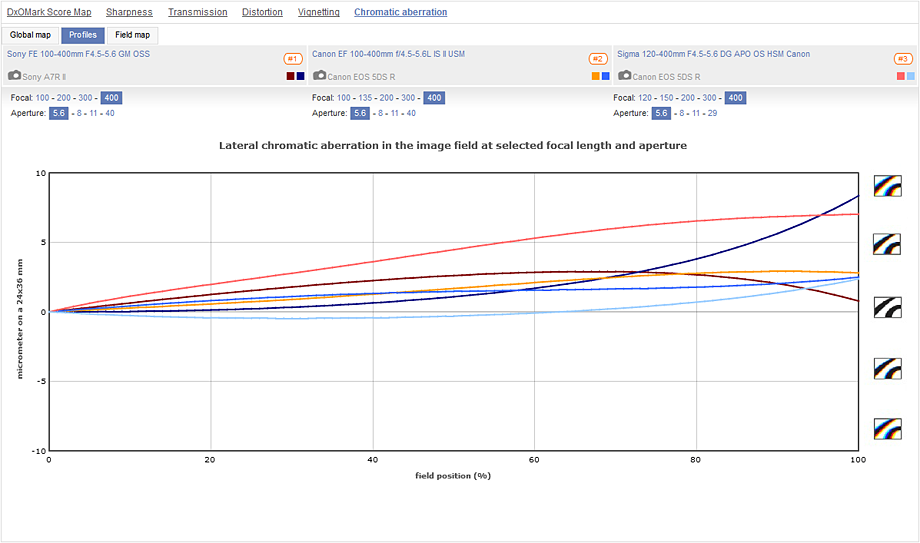The image size is (920, 543).
Task: Click the Sony A7R II camera name
Action: (x=45, y=77)
